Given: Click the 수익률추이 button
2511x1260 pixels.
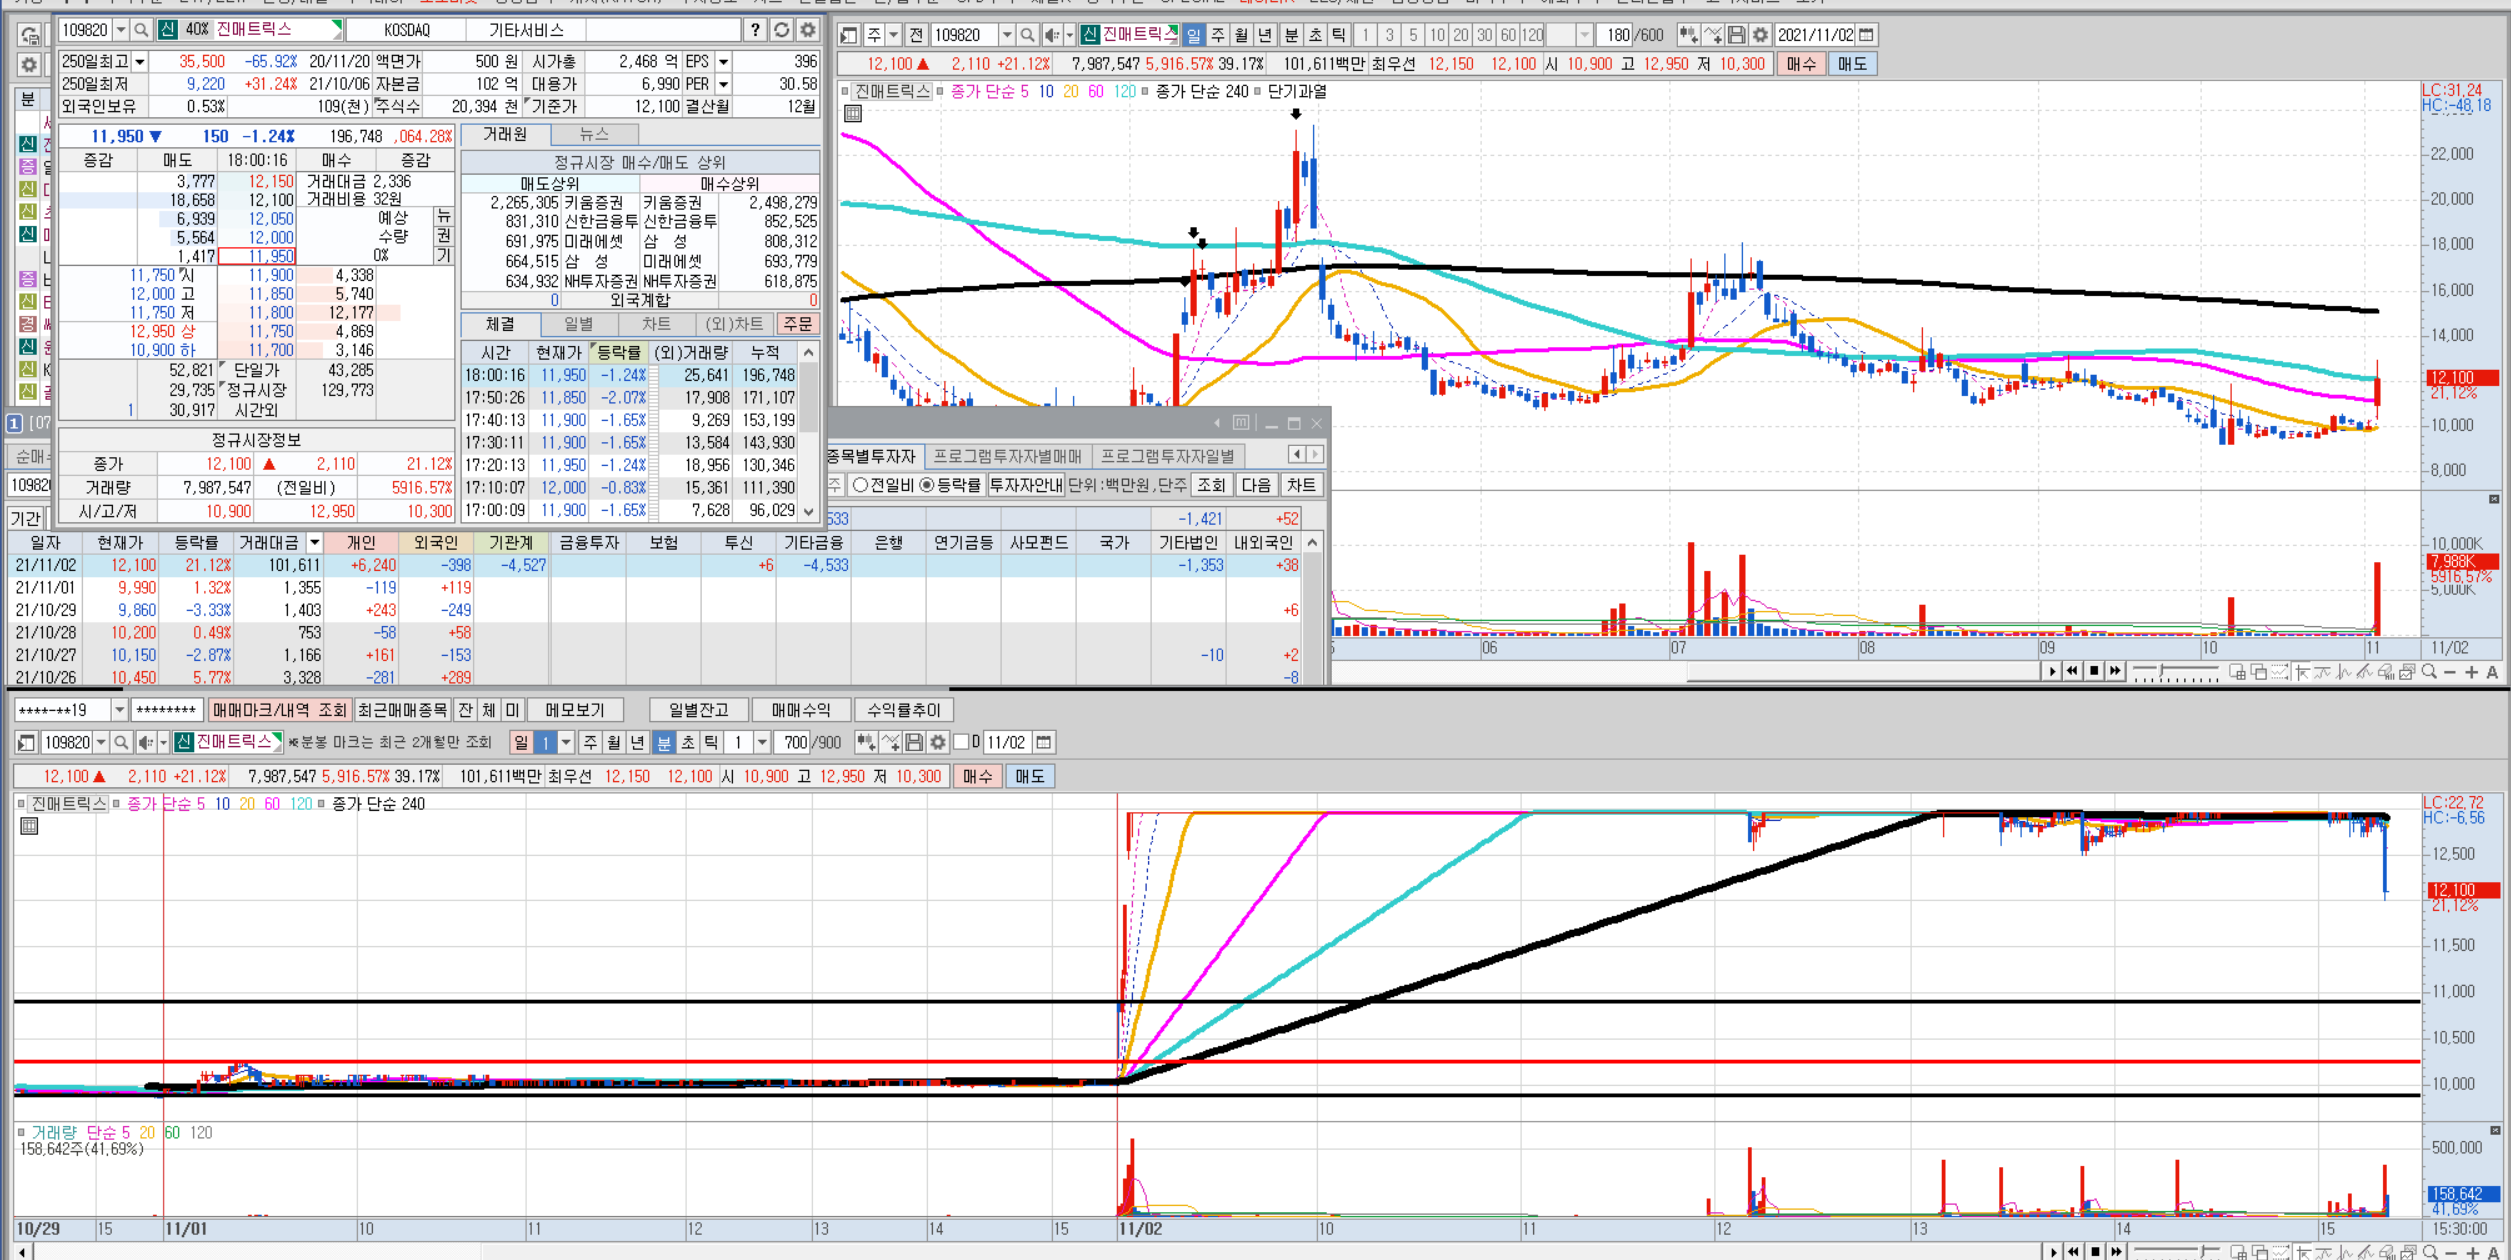Looking at the screenshot, I should pos(903,710).
